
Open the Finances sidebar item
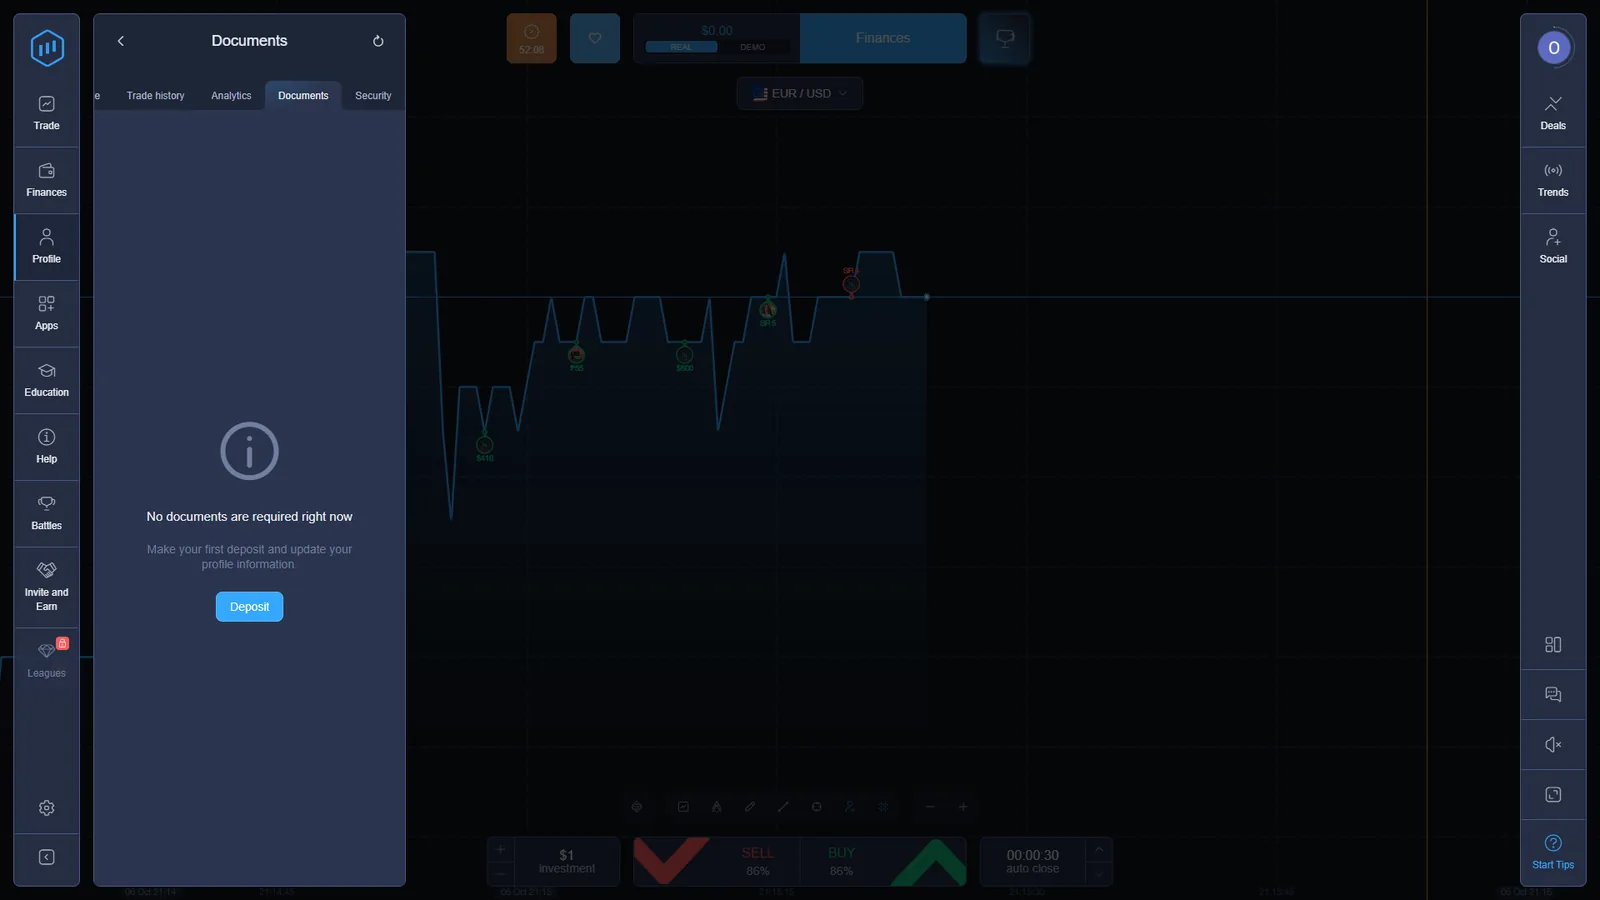click(46, 180)
